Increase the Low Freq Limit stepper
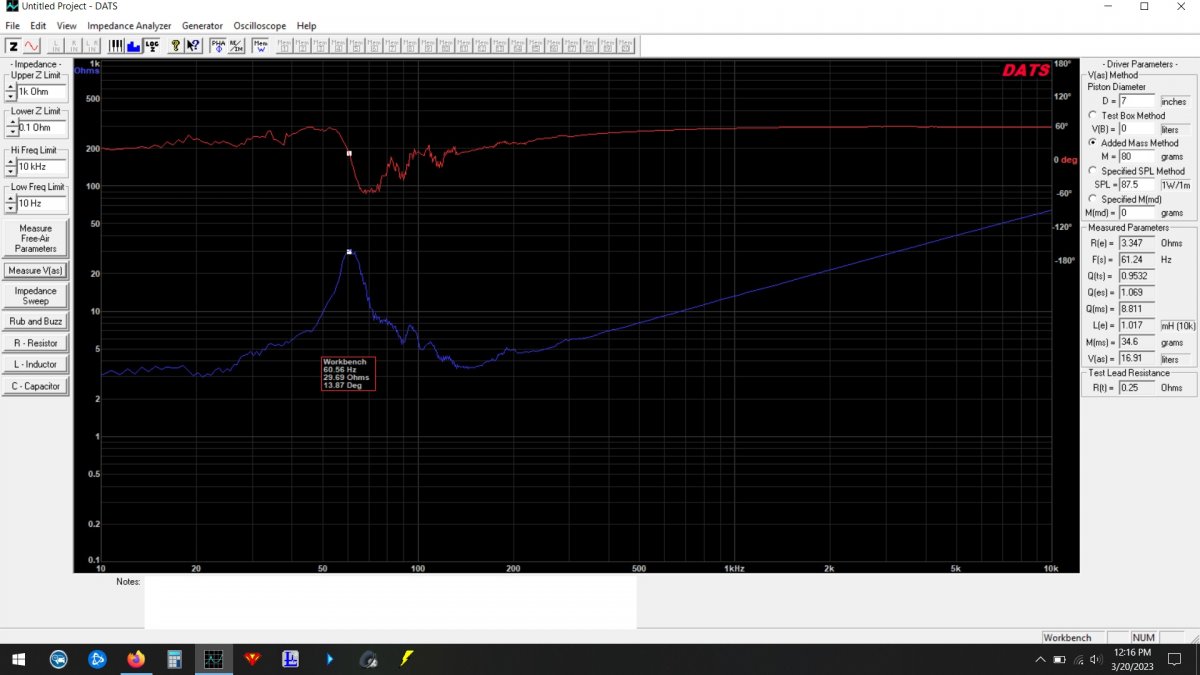 11,199
